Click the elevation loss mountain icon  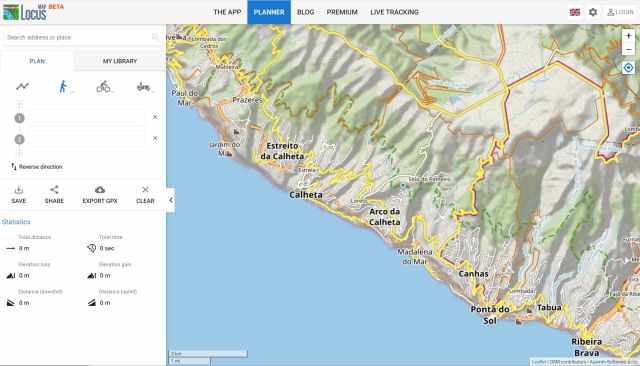(x=11, y=275)
